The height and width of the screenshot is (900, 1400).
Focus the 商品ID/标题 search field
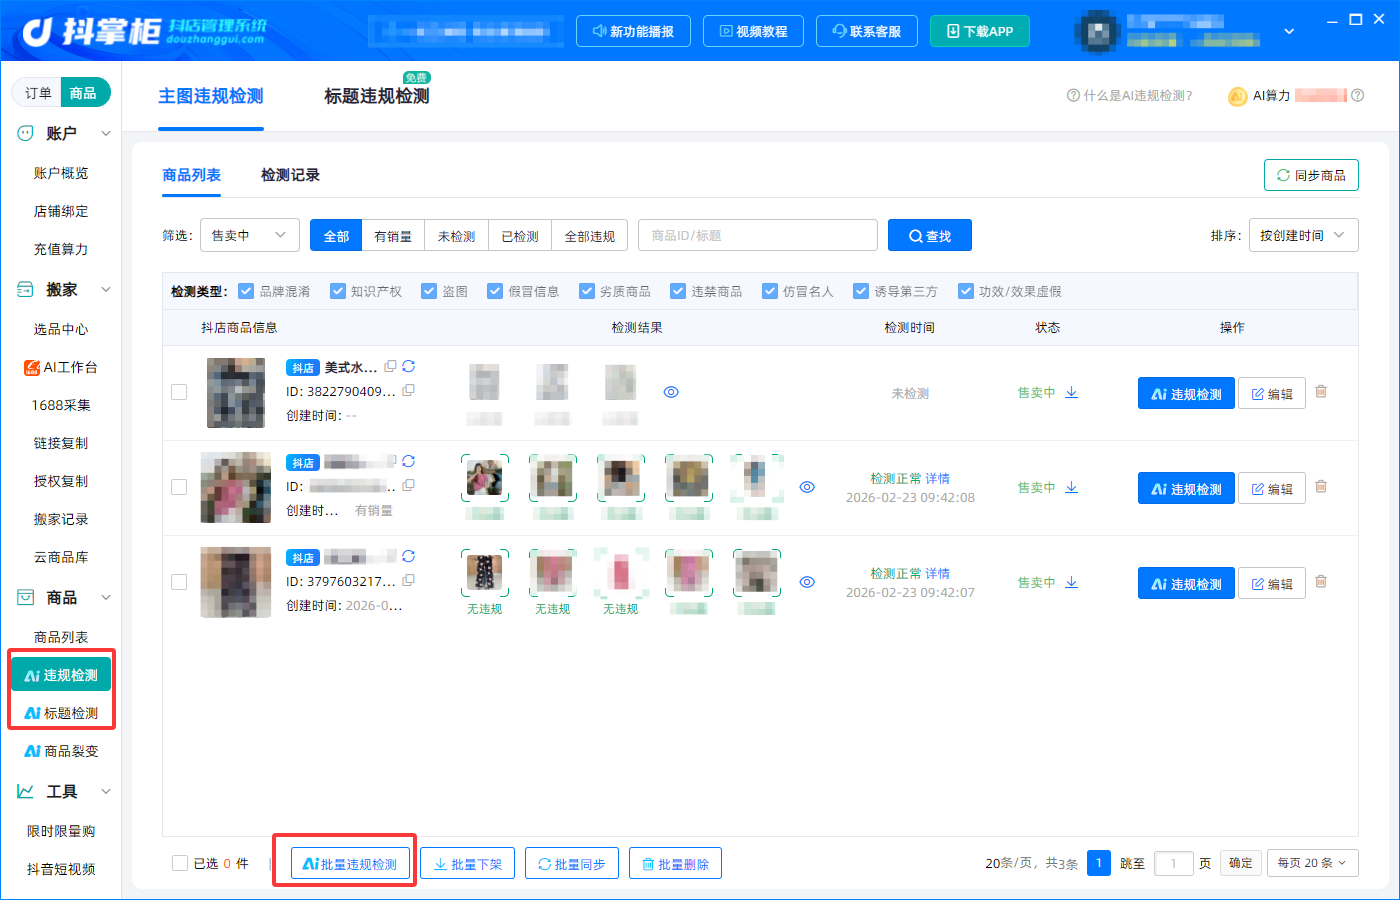click(x=758, y=235)
